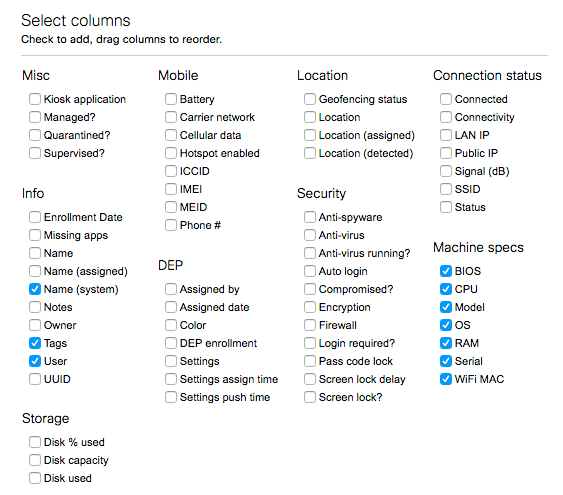Check the ICCID checkbox

click(x=171, y=171)
